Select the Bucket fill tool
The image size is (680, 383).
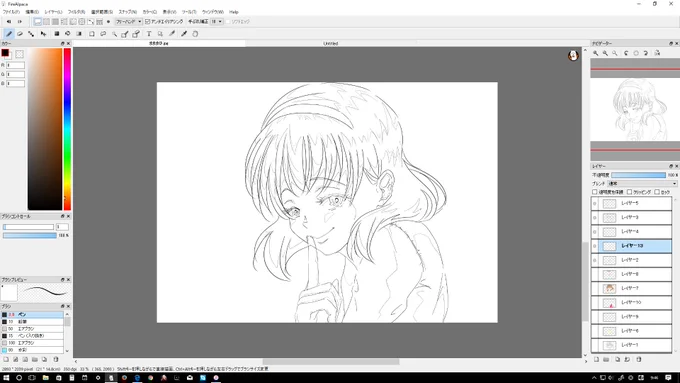pyautogui.click(x=68, y=34)
